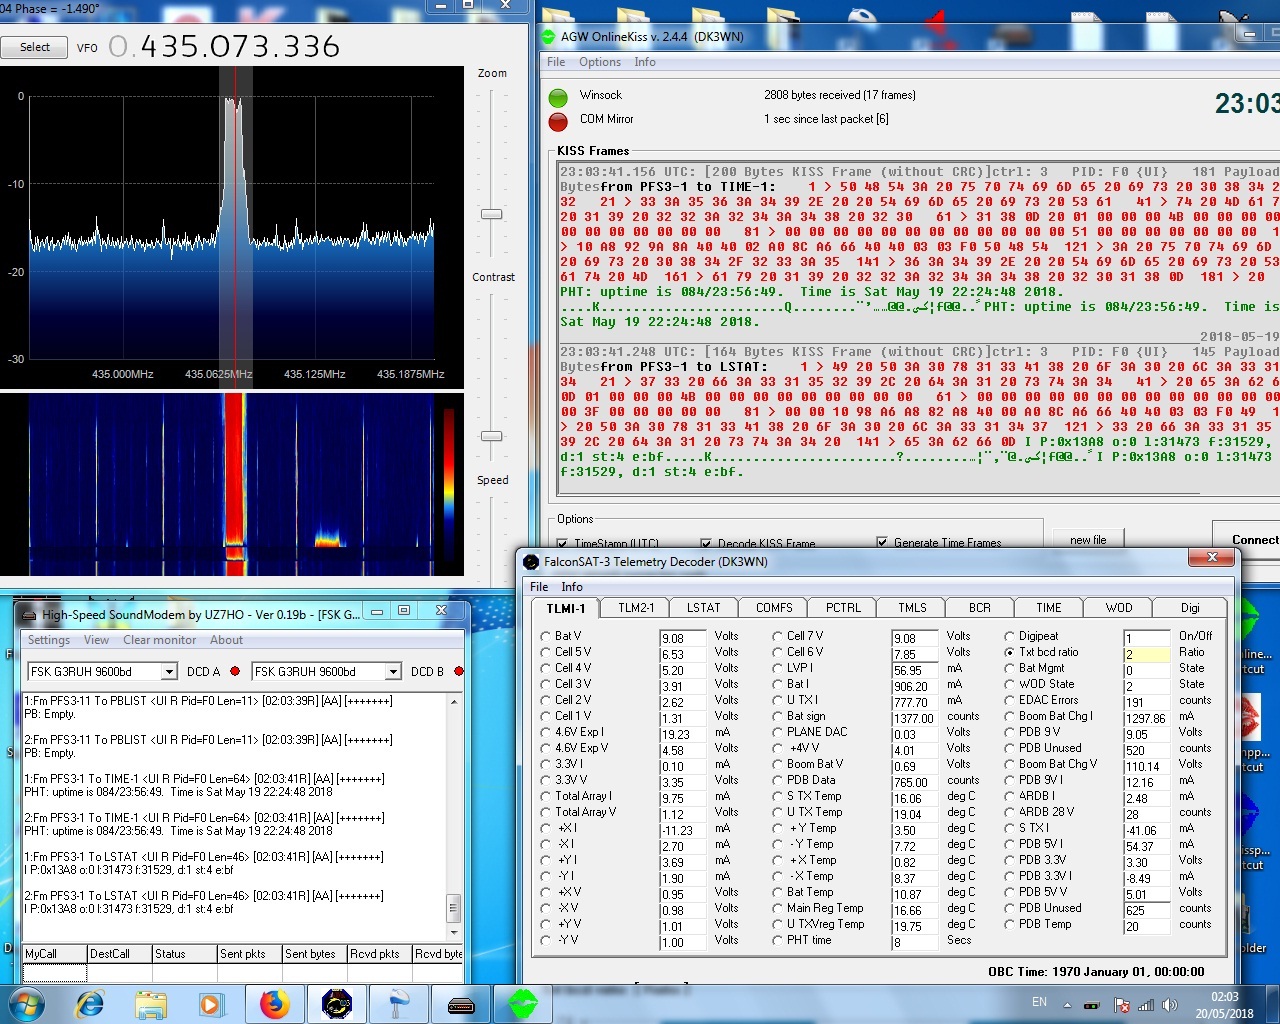Click the red DCD A indicator
This screenshot has height=1024, width=1280.
(x=235, y=671)
